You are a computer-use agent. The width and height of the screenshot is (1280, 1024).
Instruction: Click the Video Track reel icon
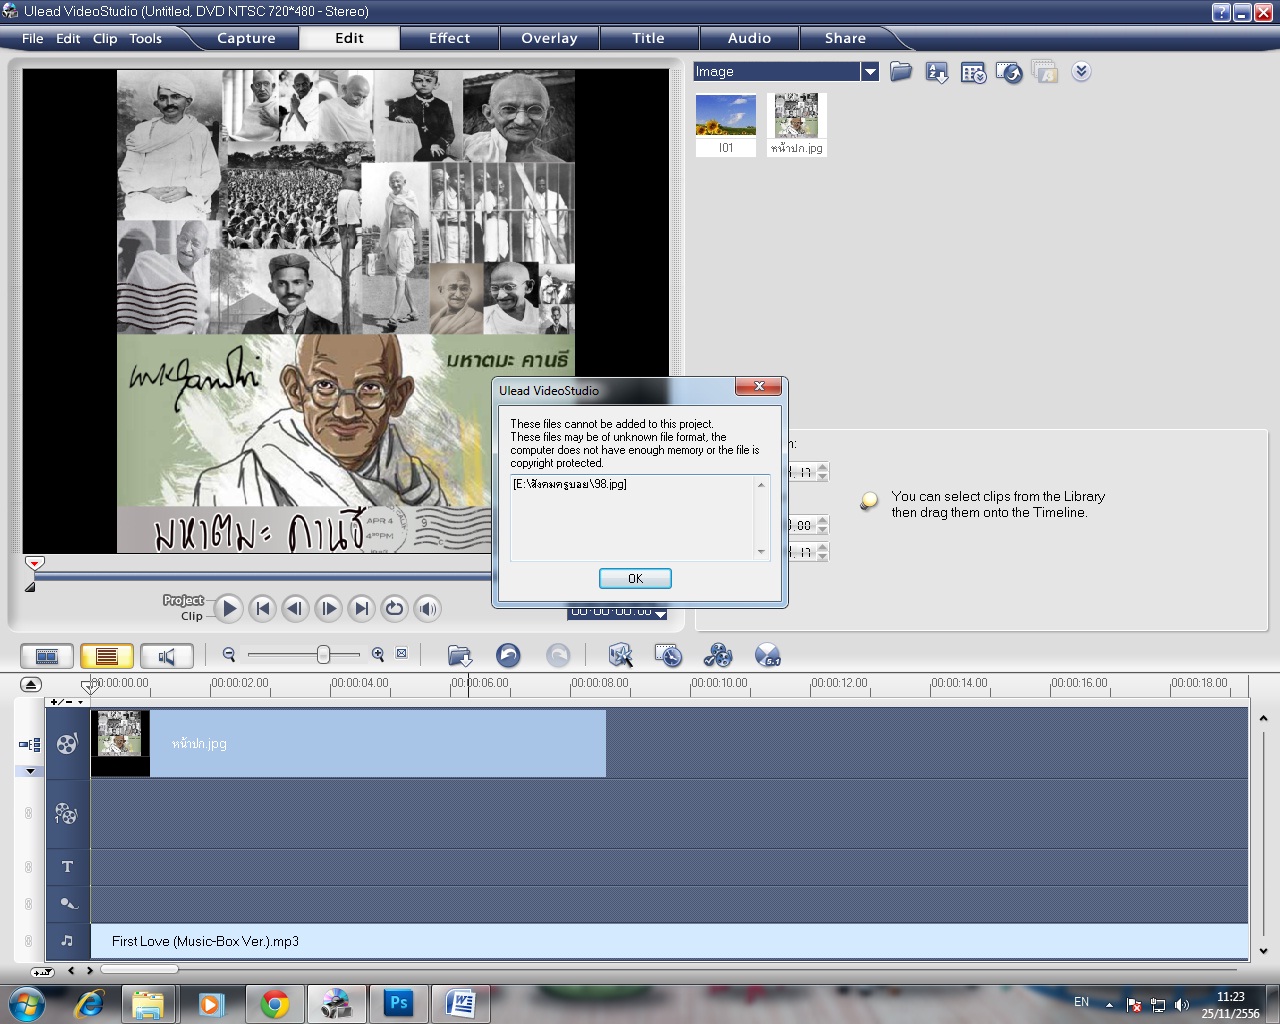click(x=67, y=743)
